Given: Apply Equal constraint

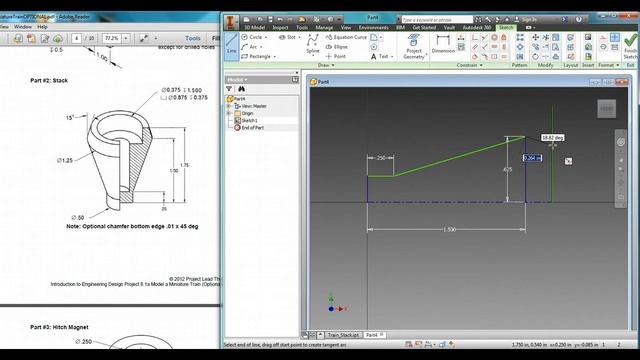Looking at the screenshot, I should [x=504, y=57].
